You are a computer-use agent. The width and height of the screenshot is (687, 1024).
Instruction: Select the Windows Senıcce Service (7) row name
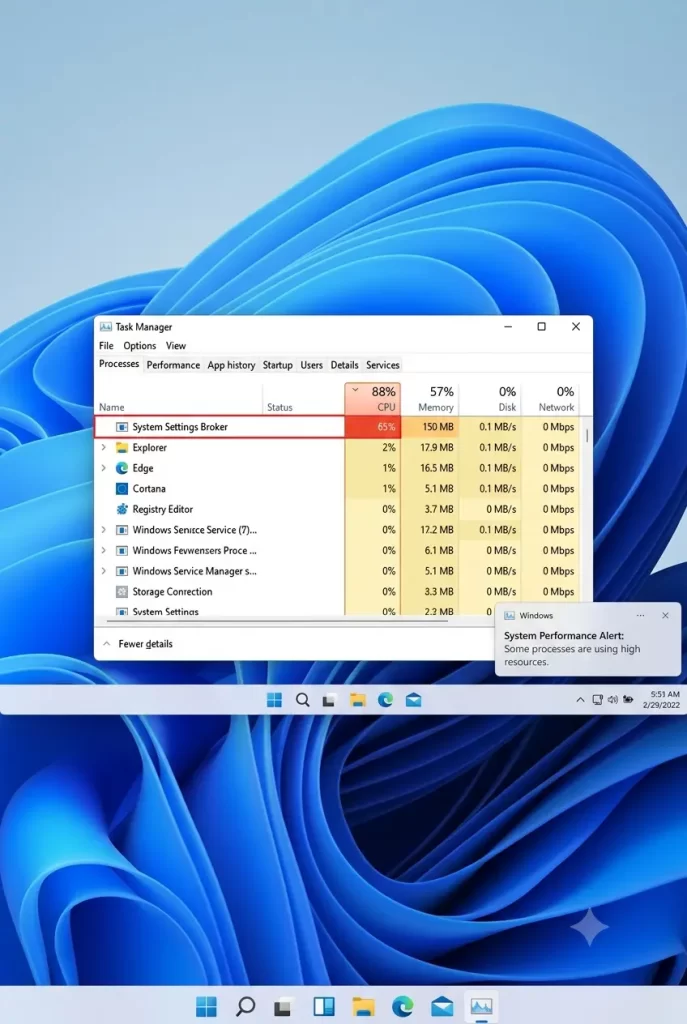pos(195,530)
